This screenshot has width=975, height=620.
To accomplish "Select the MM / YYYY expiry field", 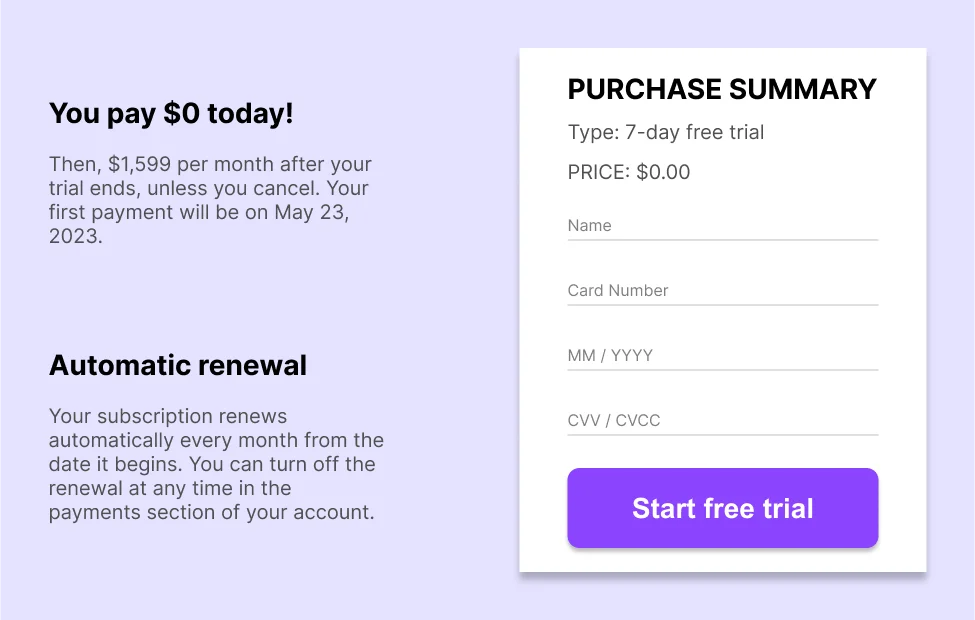I will pyautogui.click(x=723, y=356).
